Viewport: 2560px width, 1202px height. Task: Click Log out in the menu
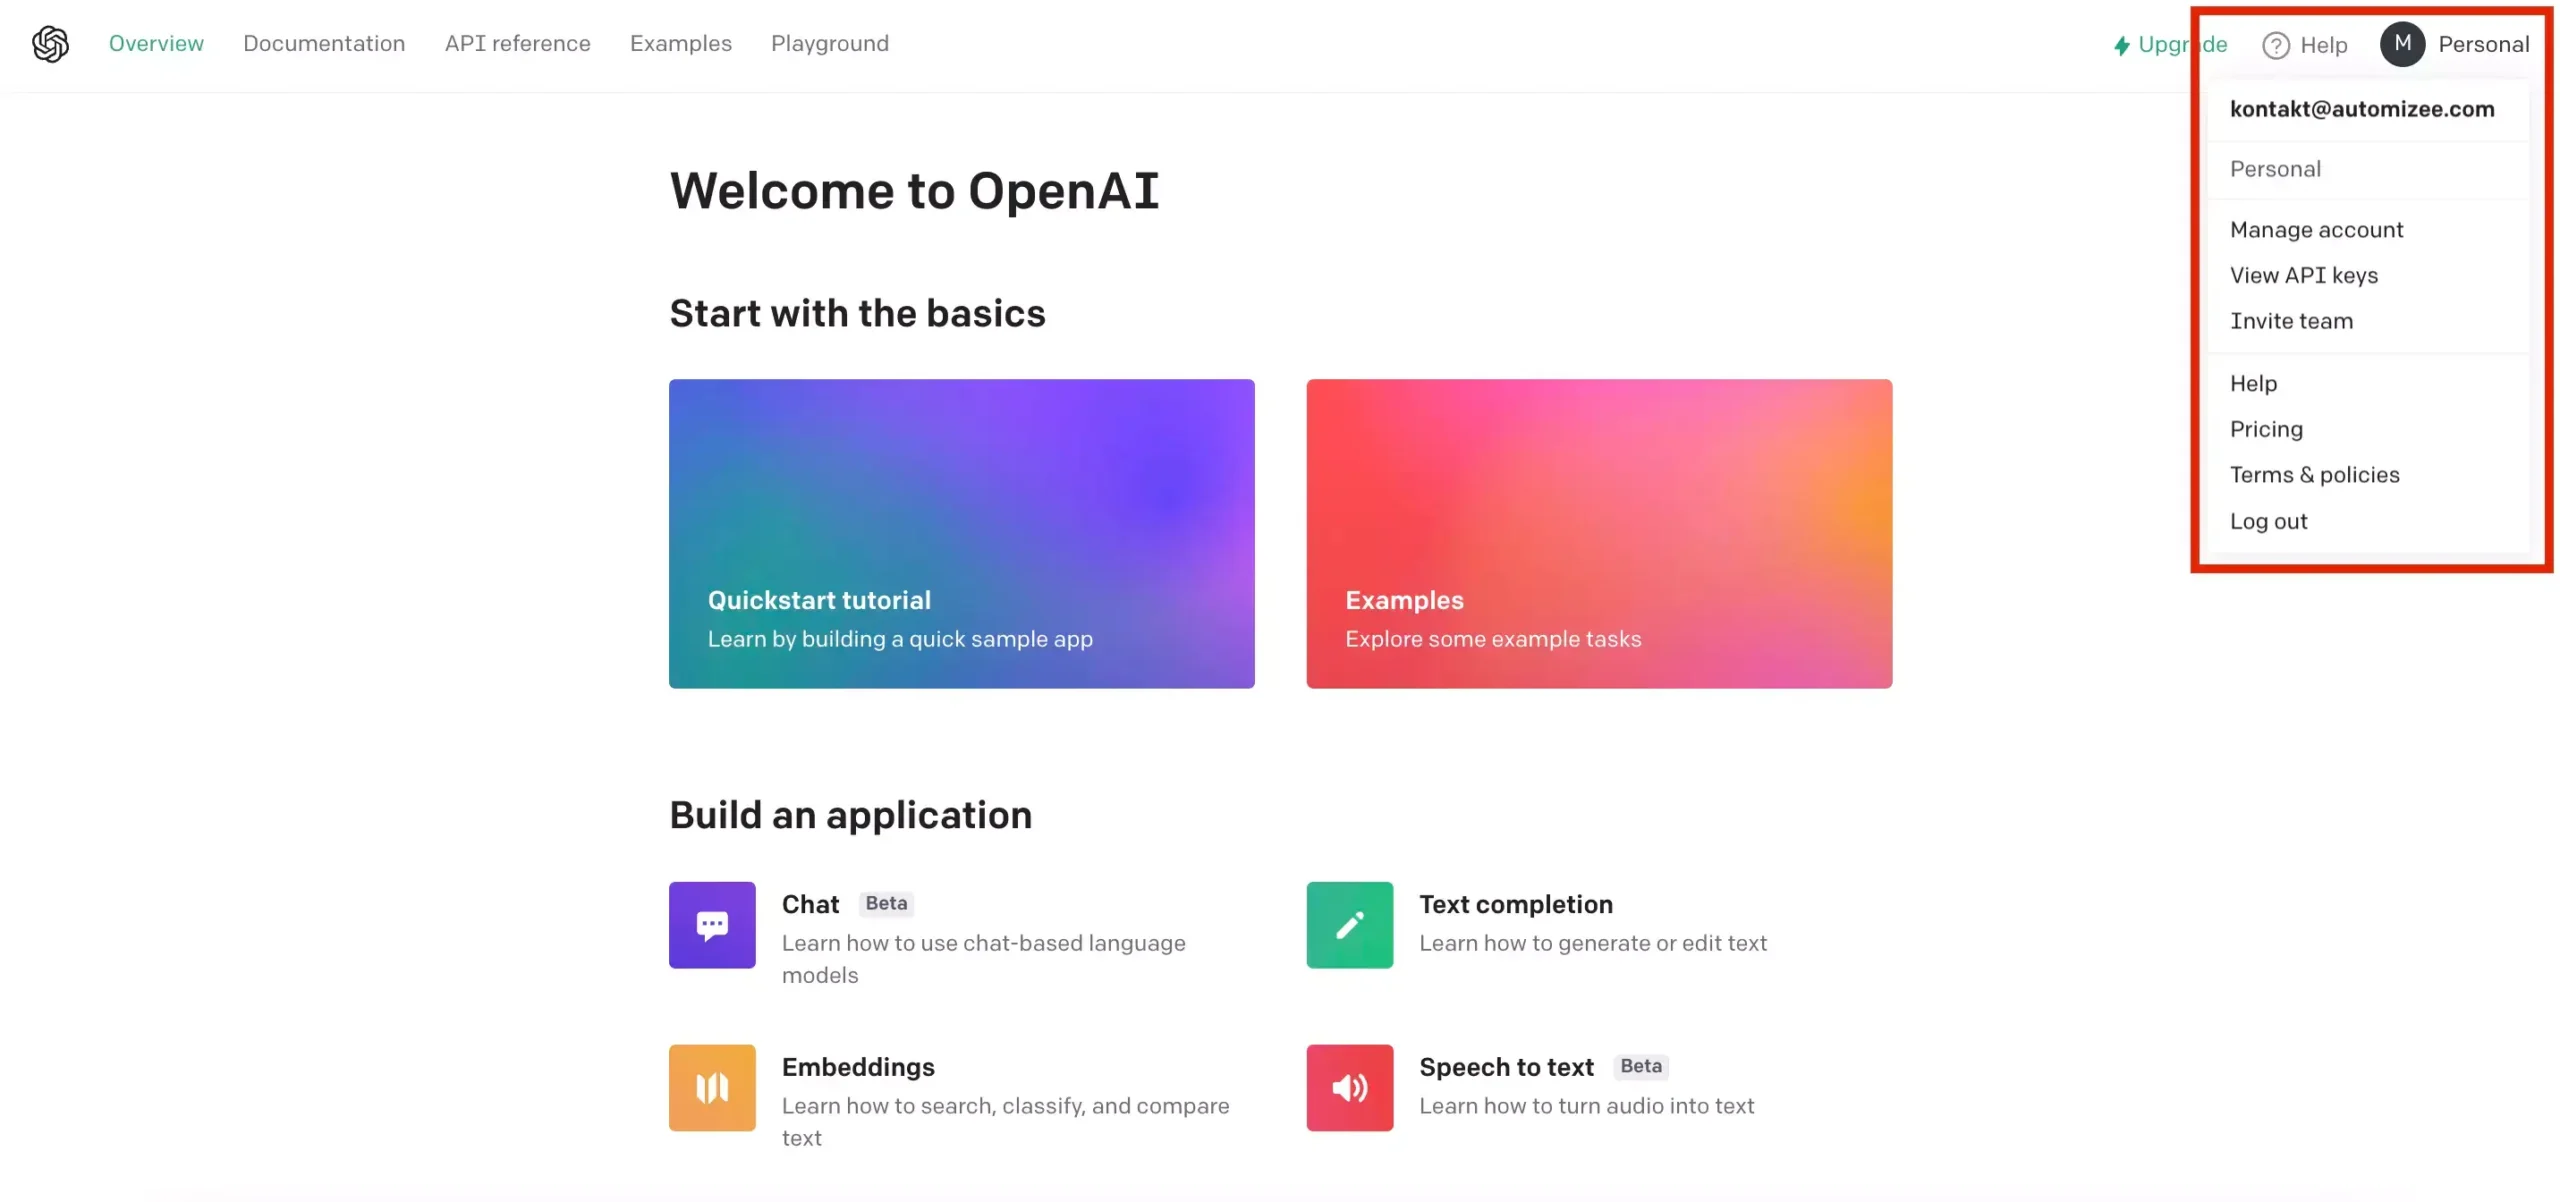coord(2268,521)
